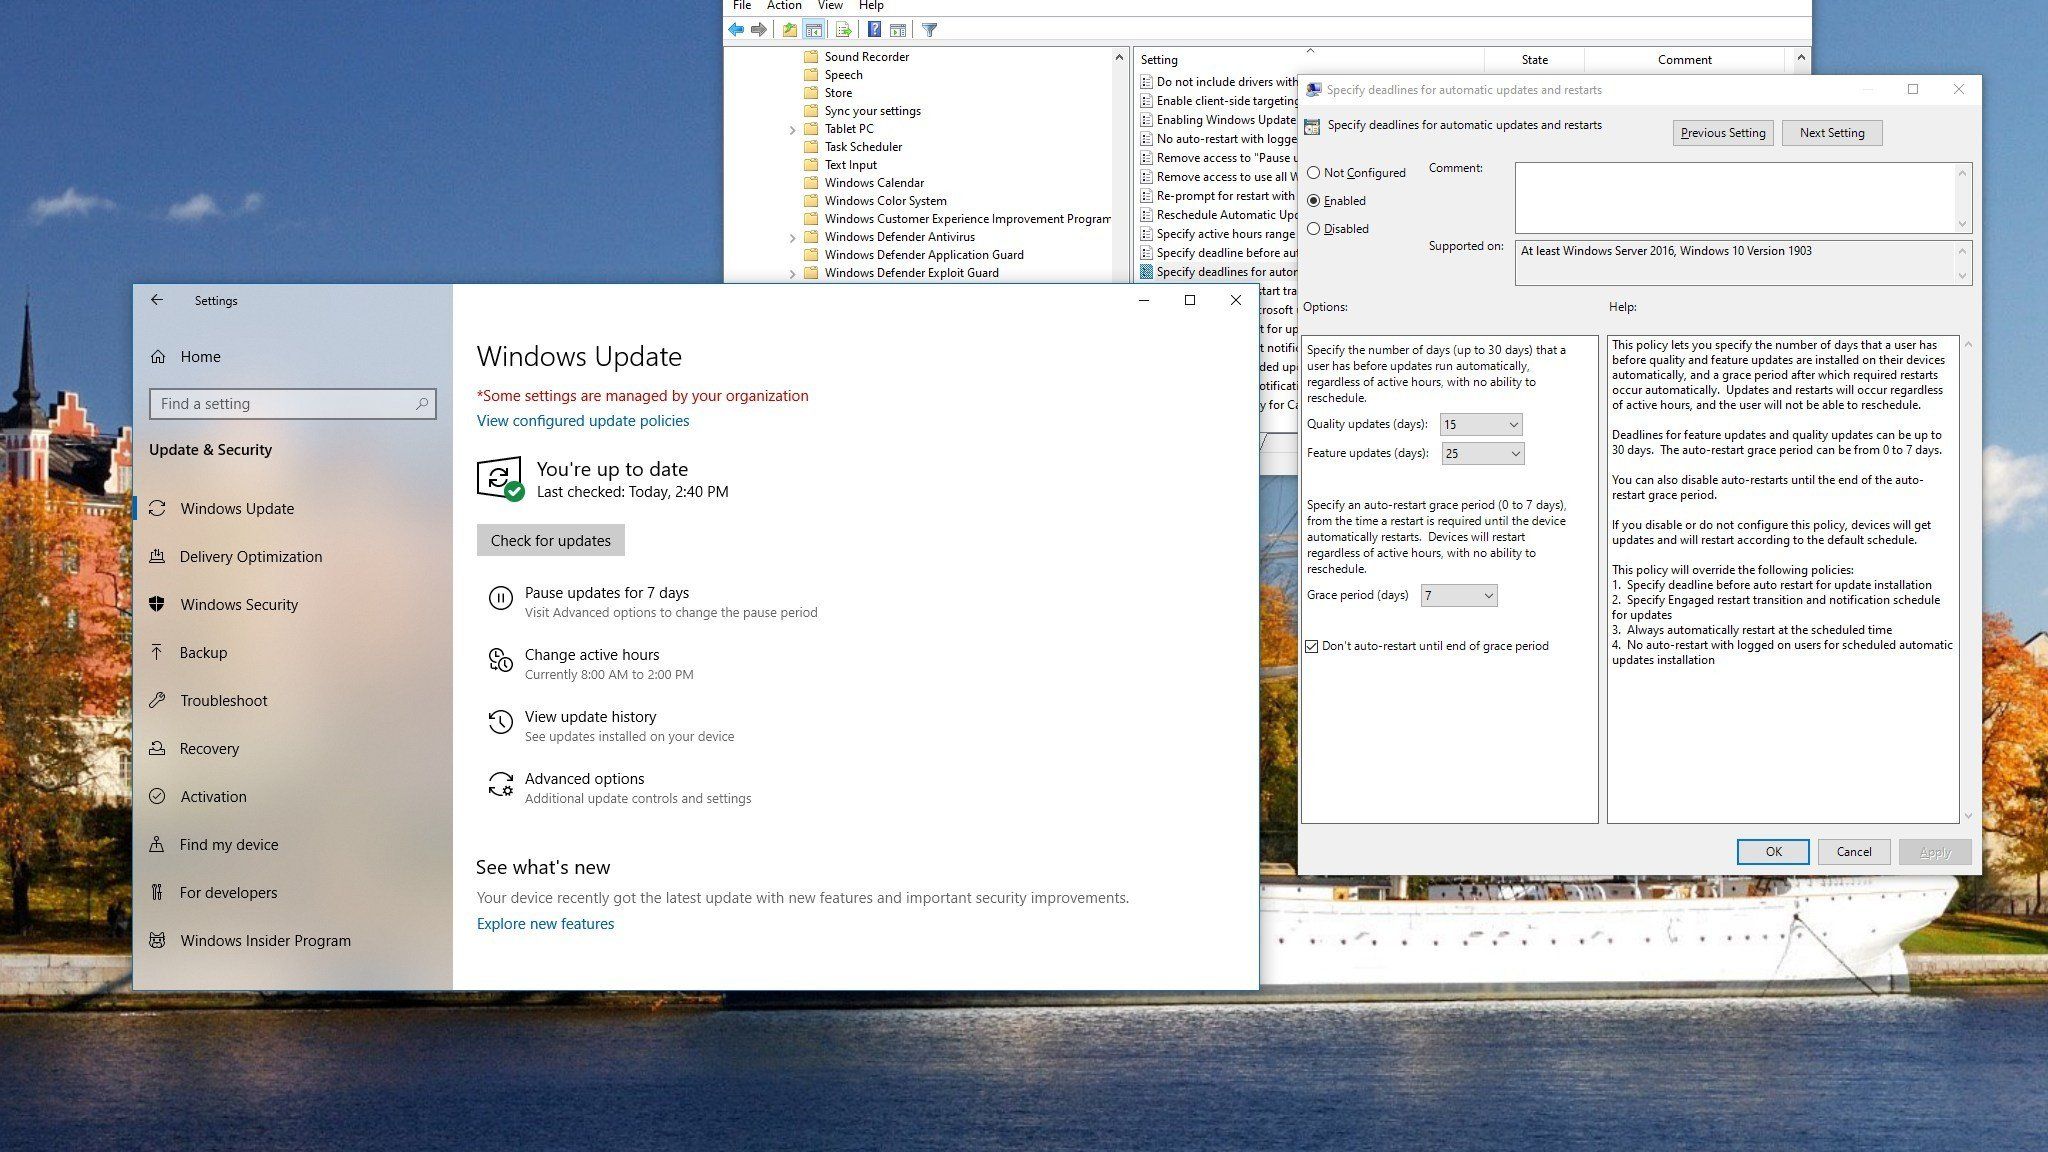Click the Pause updates for 7 days icon
The width and height of the screenshot is (2048, 1152).
coord(500,599)
